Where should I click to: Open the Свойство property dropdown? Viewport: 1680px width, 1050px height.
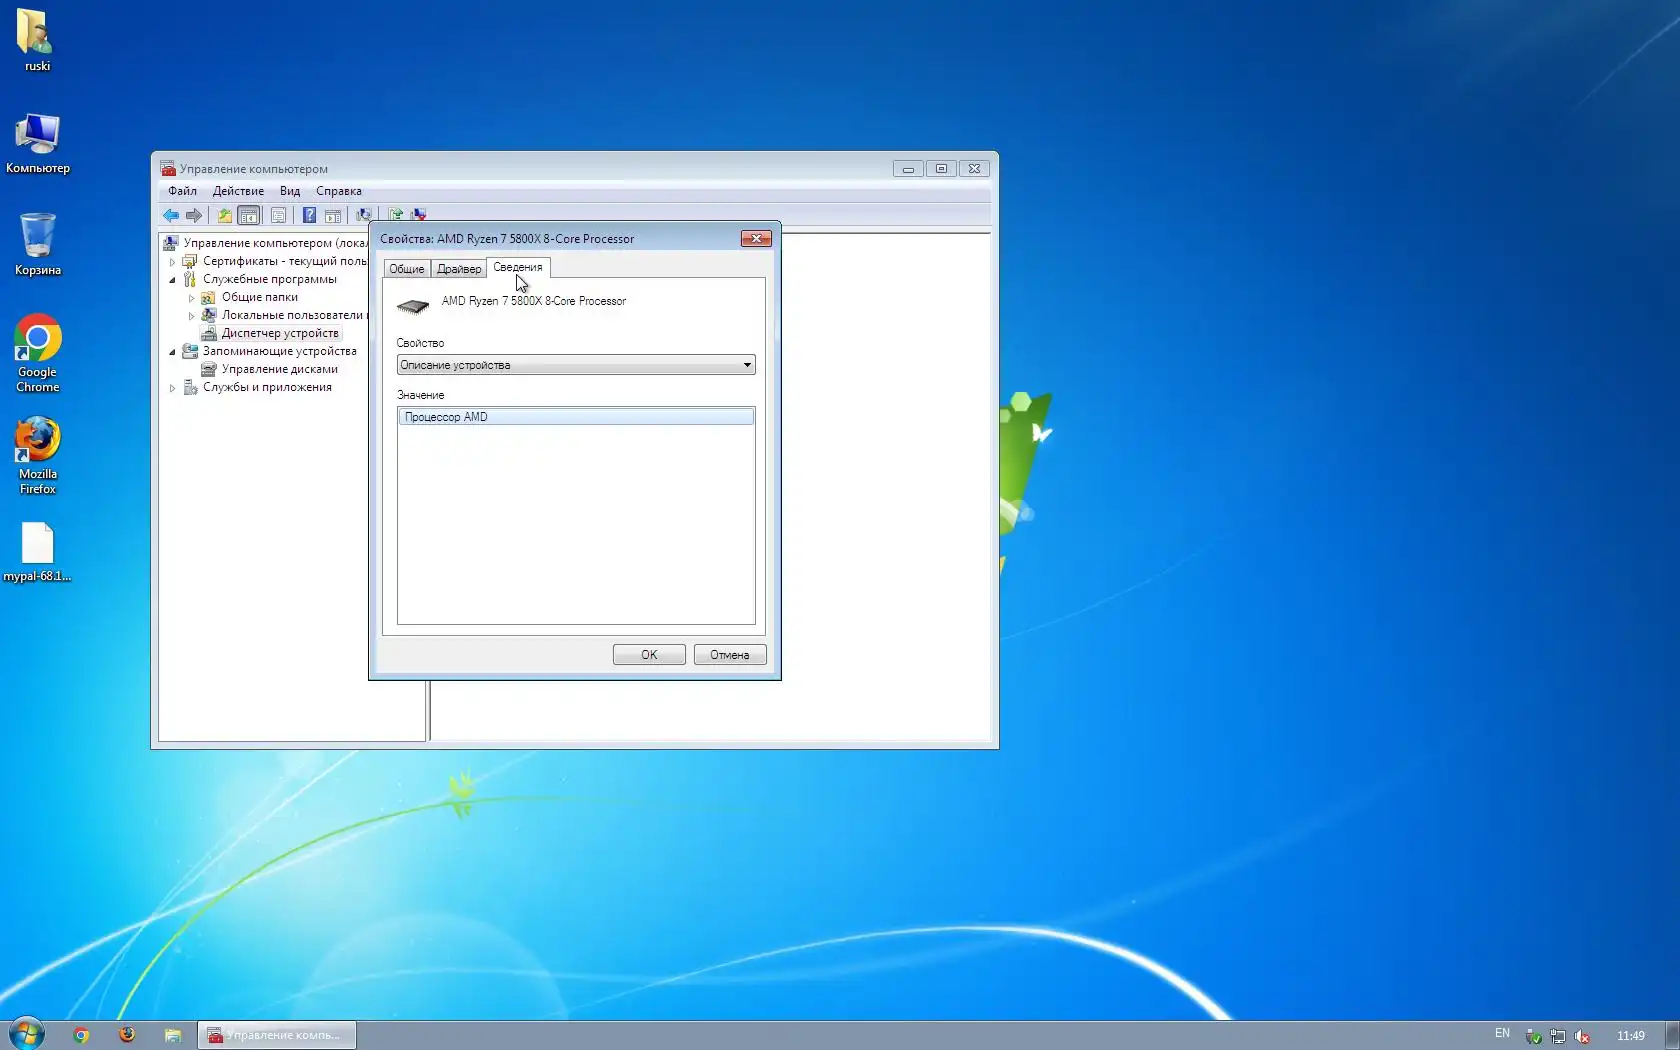(x=576, y=365)
